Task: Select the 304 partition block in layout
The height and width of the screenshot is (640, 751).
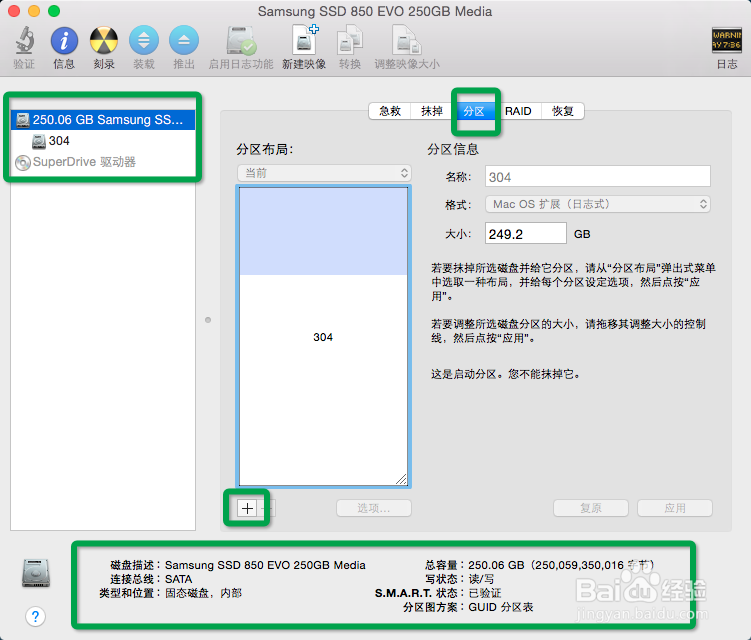Action: tap(323, 337)
